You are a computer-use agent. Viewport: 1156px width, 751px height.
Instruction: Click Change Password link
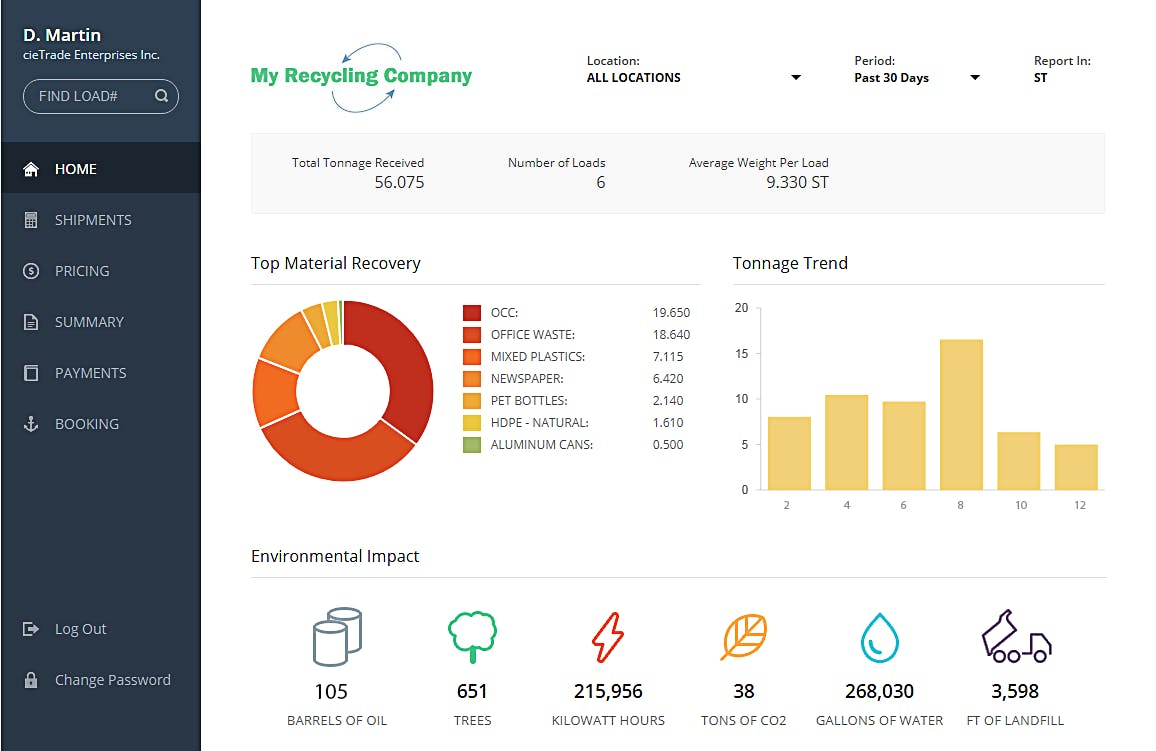pos(113,680)
